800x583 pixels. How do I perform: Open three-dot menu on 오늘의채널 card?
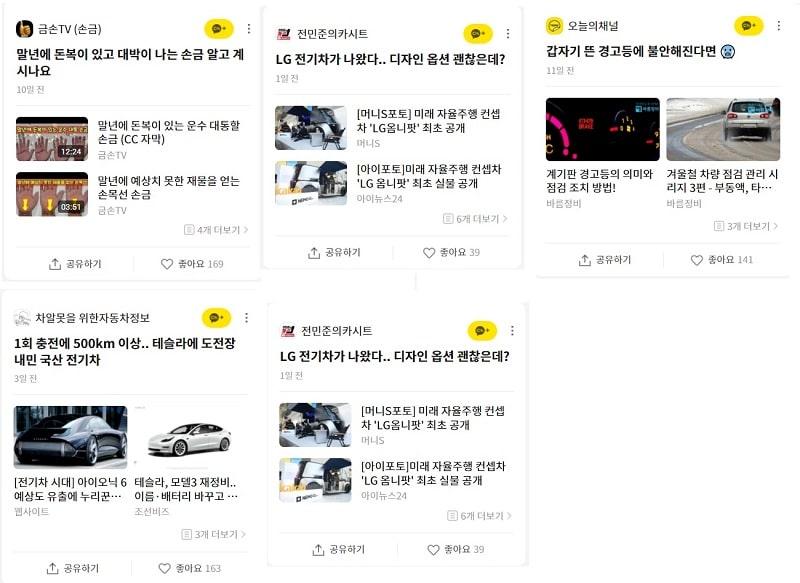[x=778, y=26]
